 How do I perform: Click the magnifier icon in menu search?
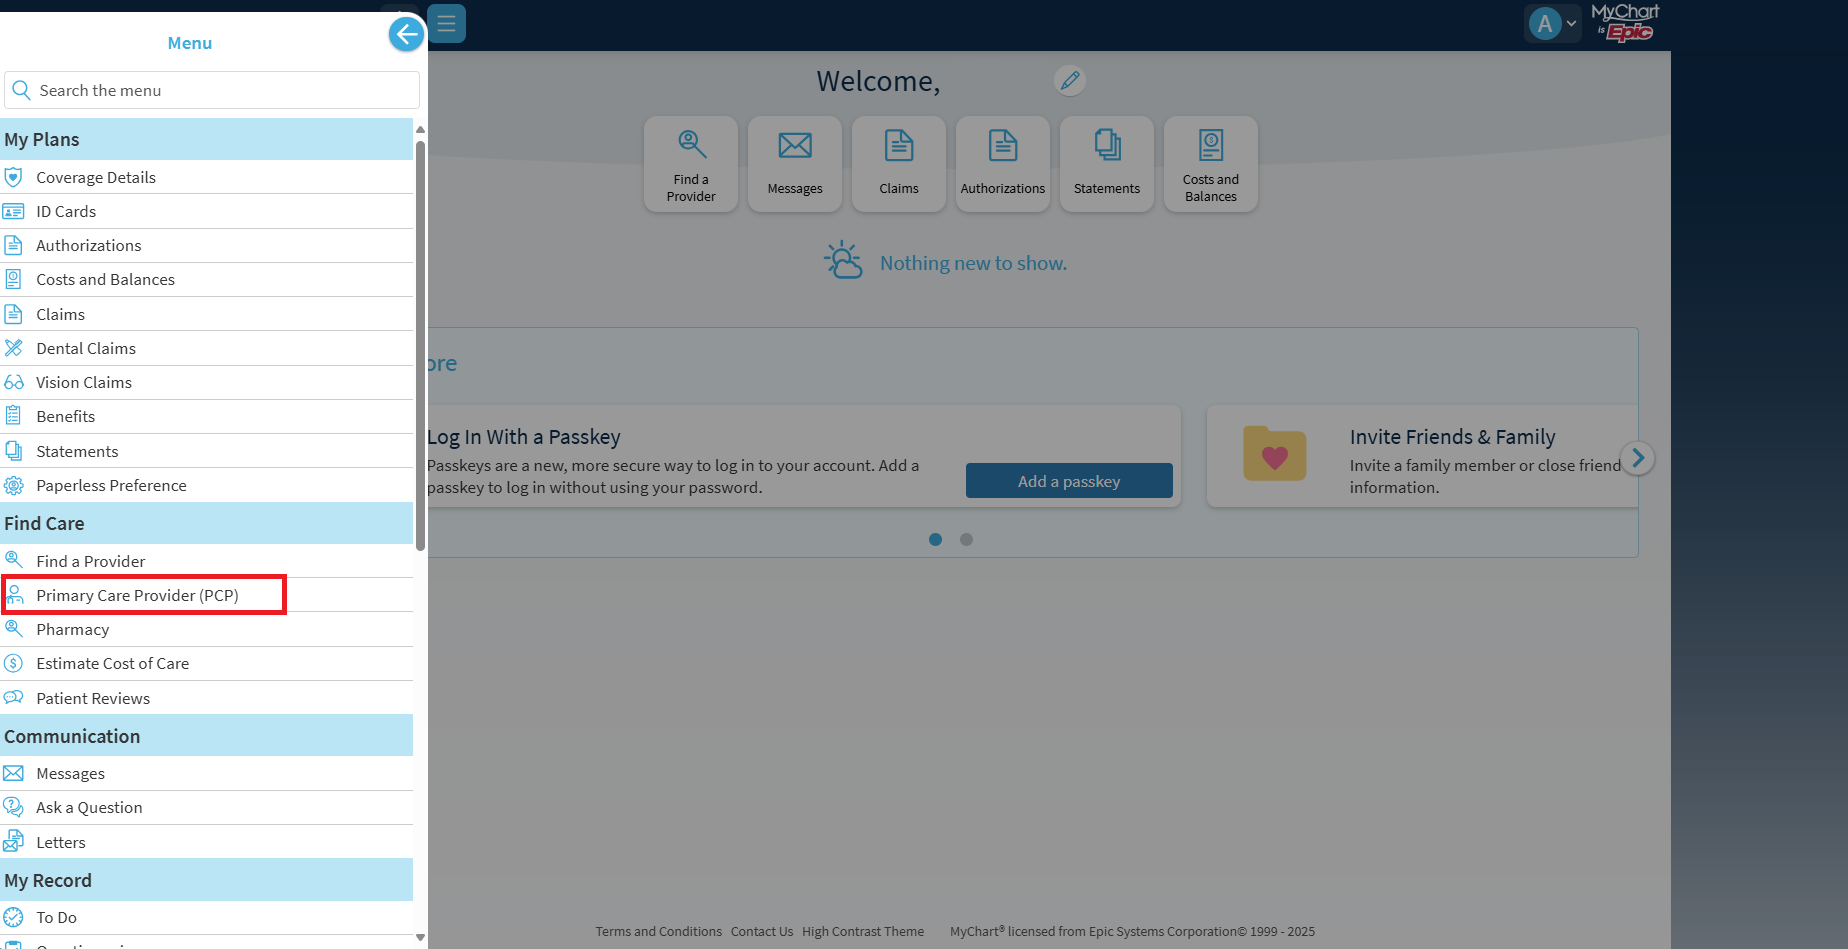[21, 90]
